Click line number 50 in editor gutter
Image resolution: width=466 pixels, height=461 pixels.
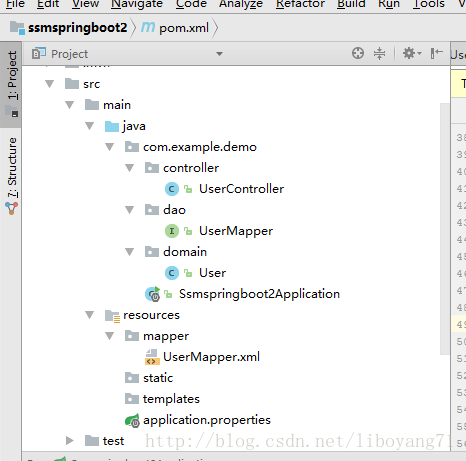coord(461,341)
